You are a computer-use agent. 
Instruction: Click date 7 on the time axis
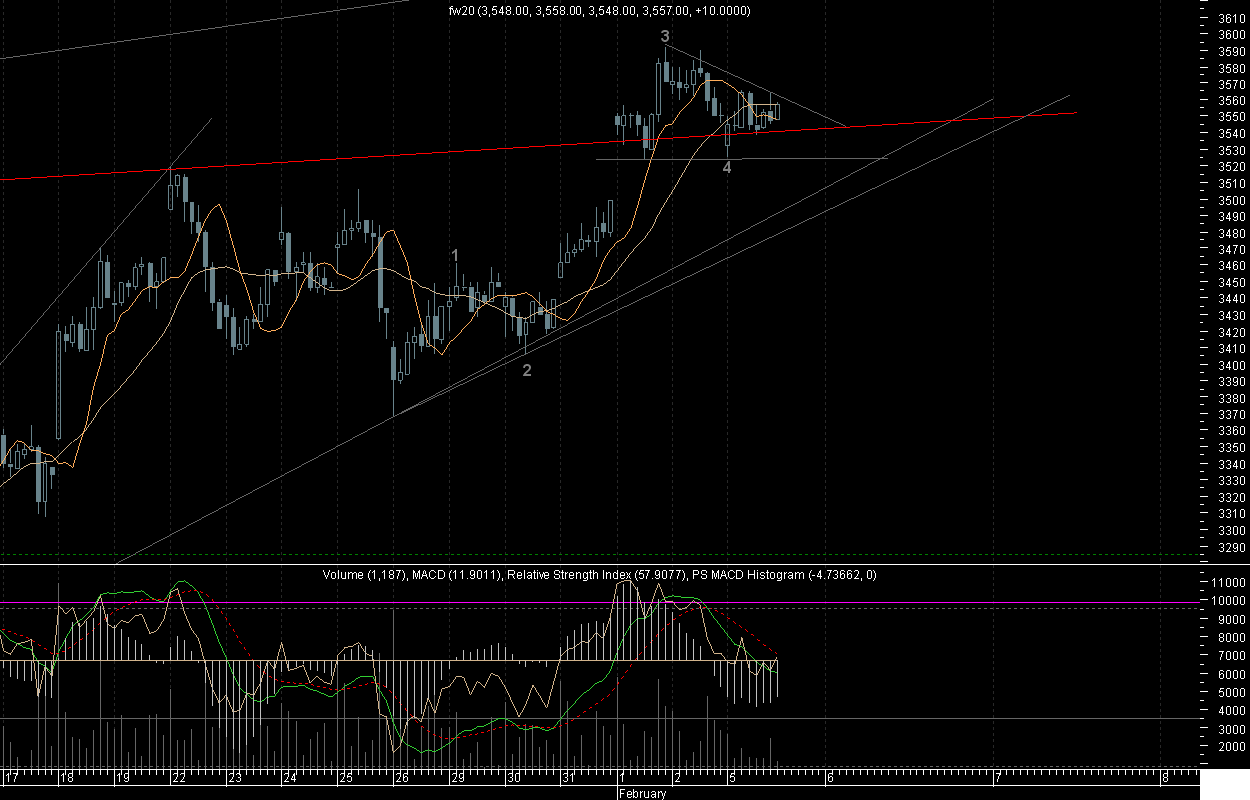click(x=997, y=778)
